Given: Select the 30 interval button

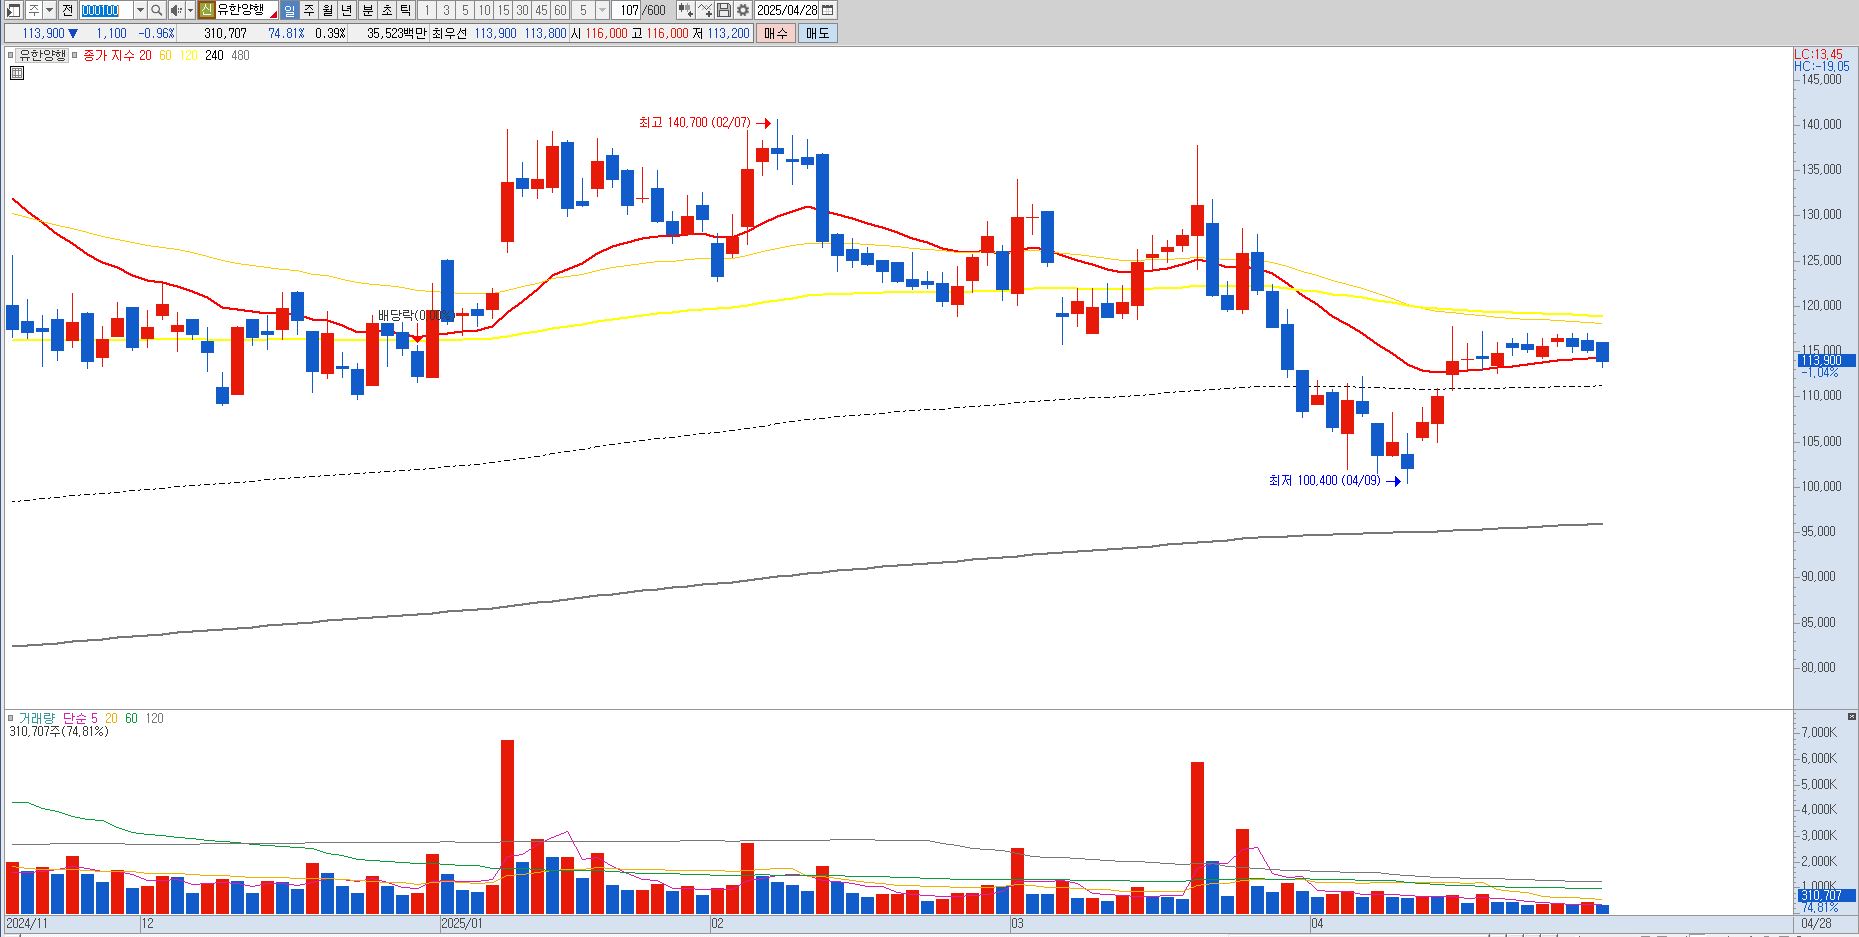Looking at the screenshot, I should click(522, 10).
